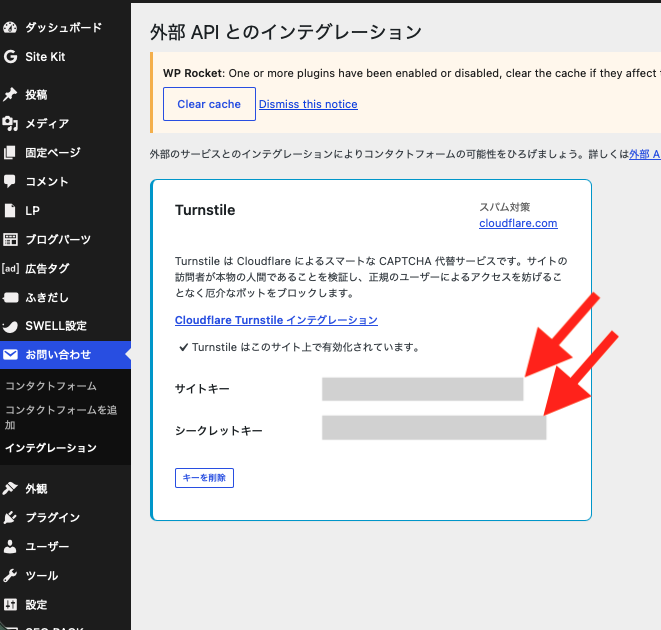Click the envelope icon beside お問い合わせ
661x630 pixels.
point(10,355)
